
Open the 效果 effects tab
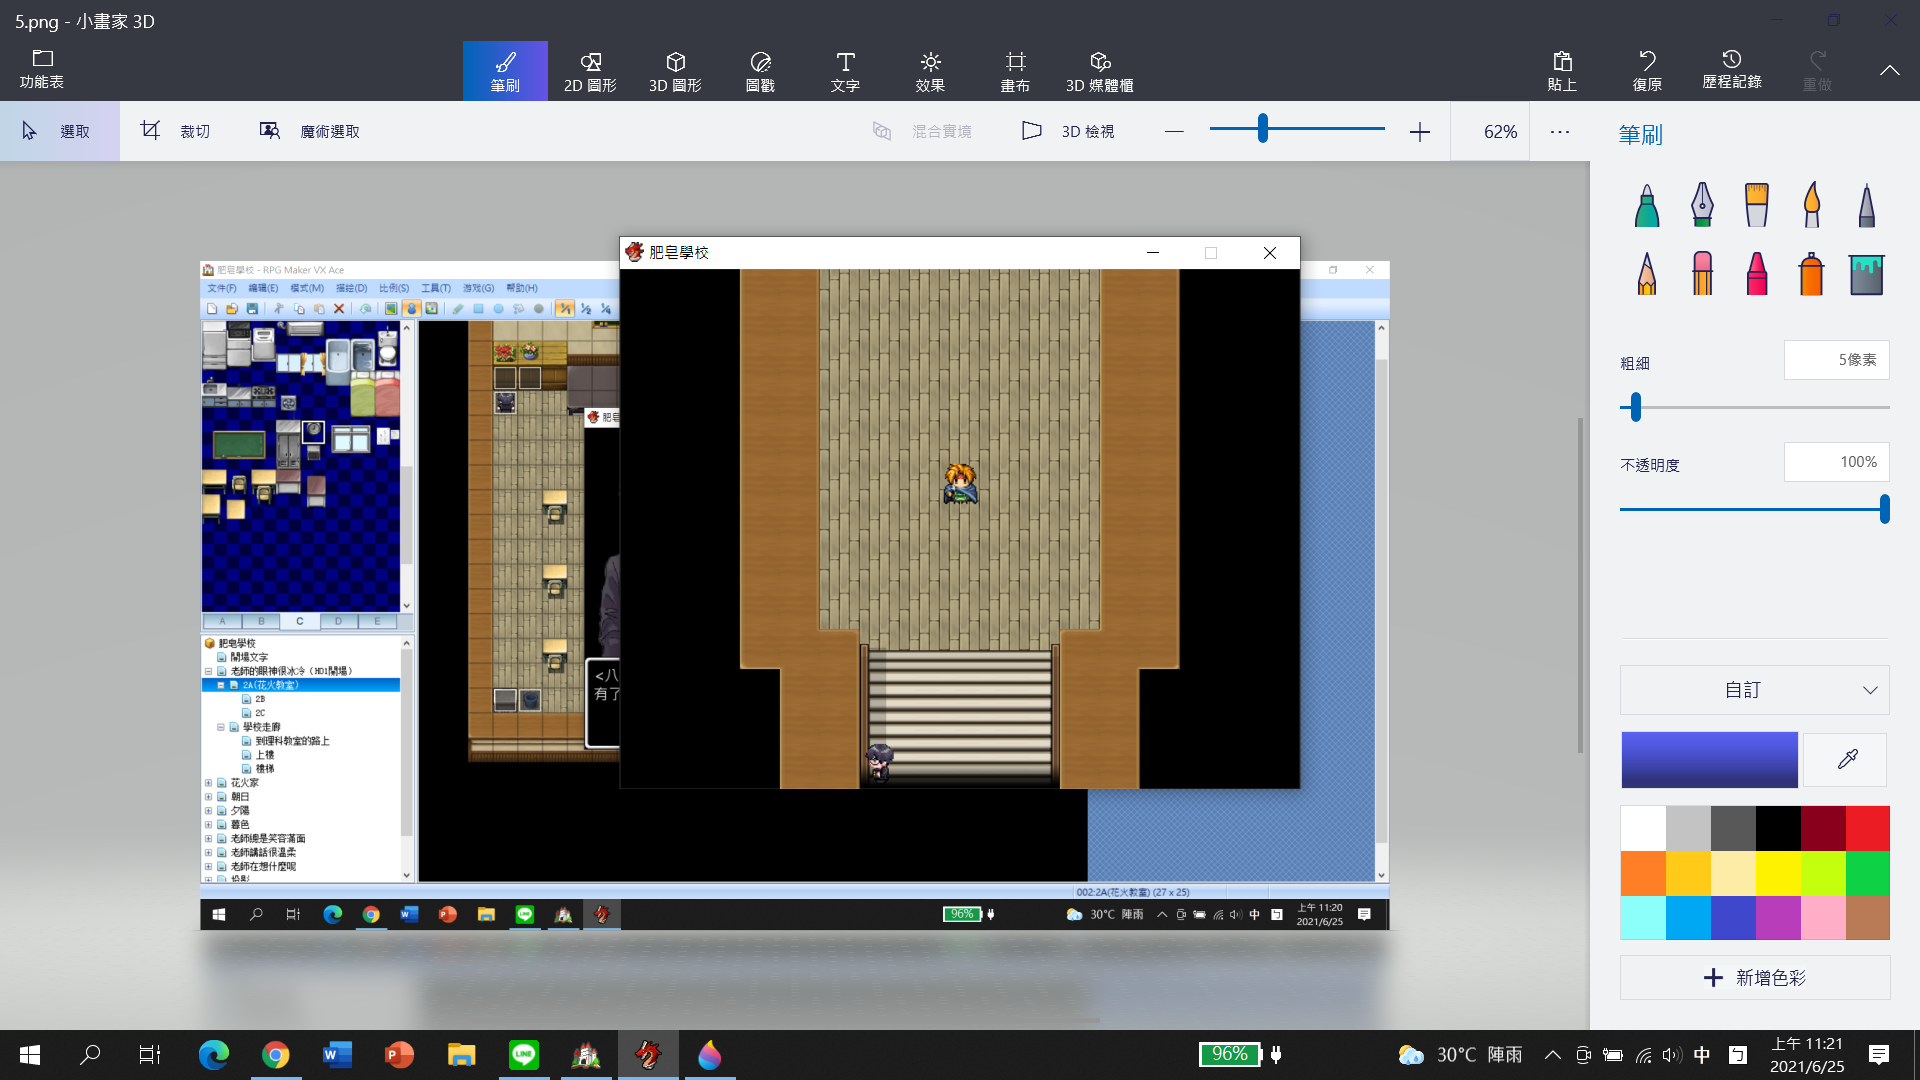(930, 71)
